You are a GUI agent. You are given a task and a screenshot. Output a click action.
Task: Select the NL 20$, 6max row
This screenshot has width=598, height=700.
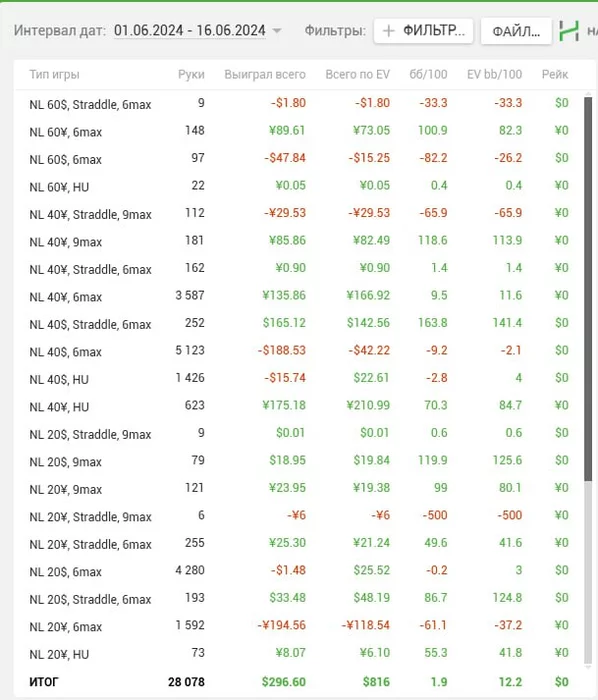[299, 571]
